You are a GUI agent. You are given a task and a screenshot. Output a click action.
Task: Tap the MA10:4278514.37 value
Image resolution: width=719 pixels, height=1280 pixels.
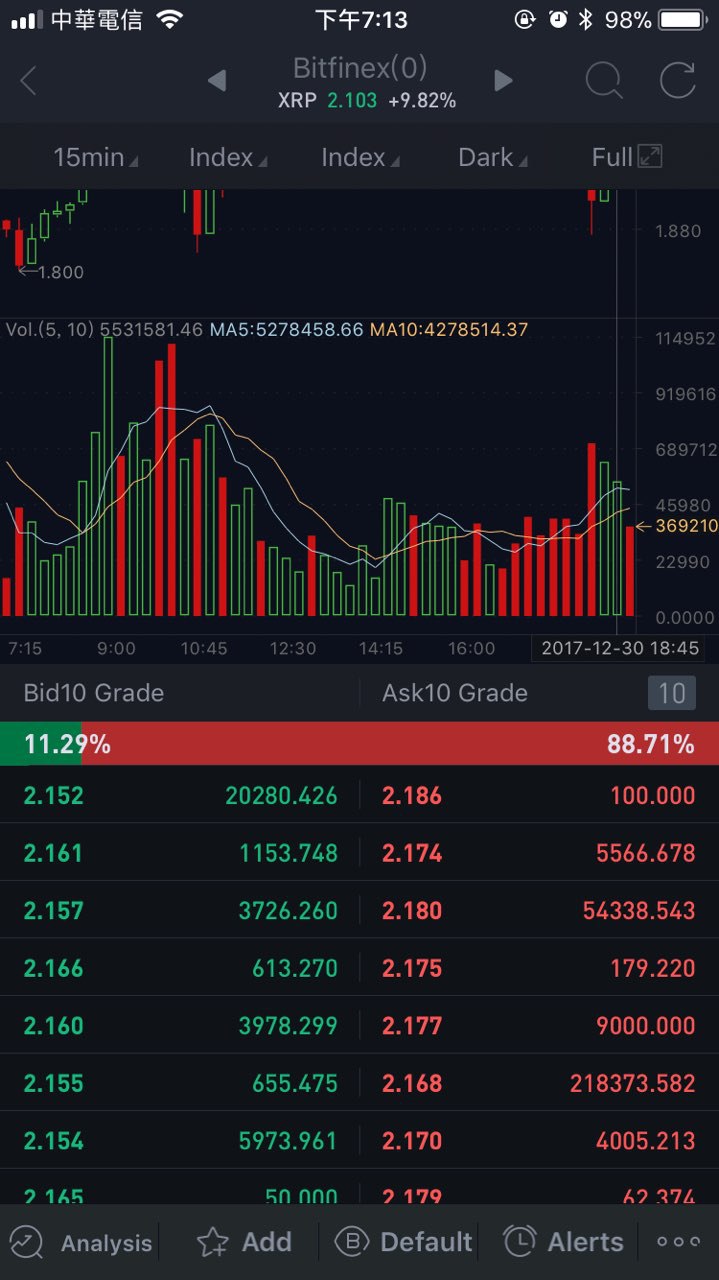tap(449, 329)
